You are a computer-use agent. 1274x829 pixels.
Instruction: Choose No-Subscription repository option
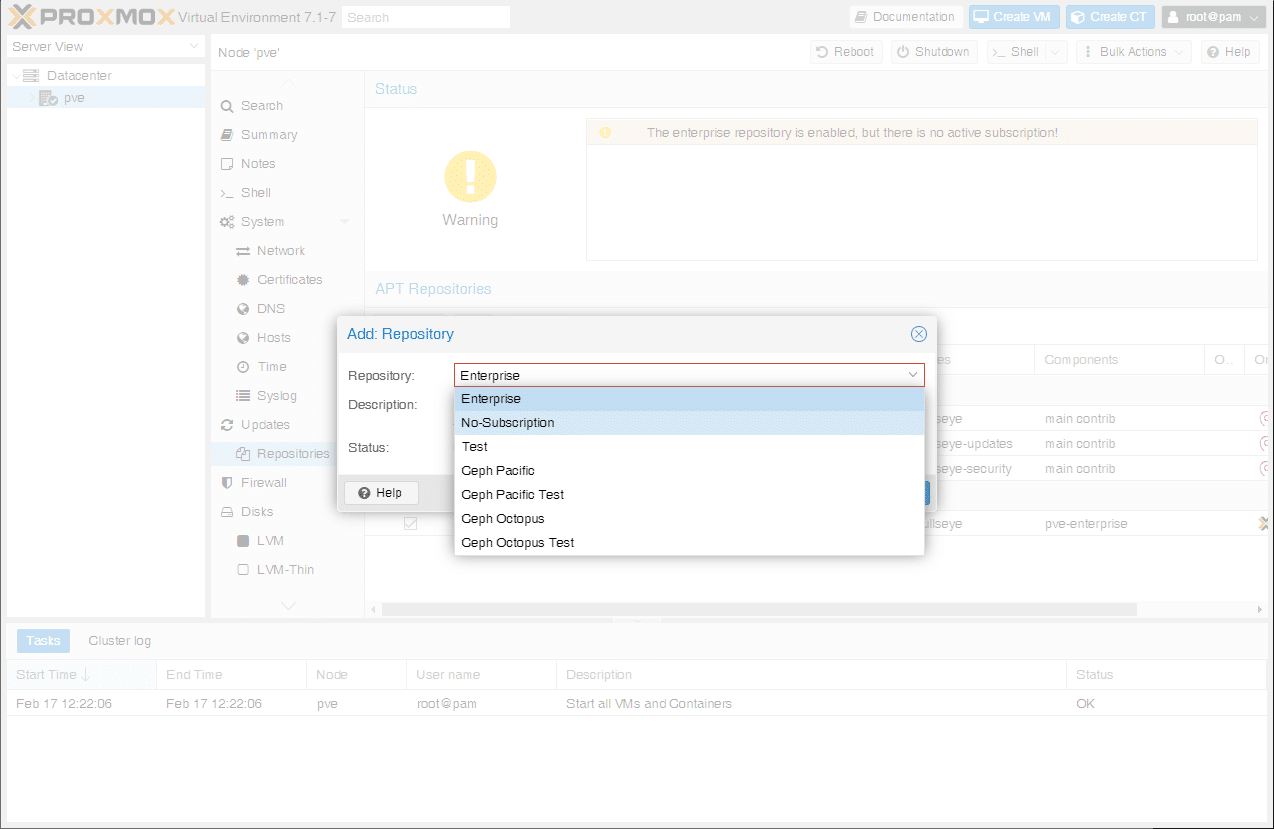[x=689, y=423]
